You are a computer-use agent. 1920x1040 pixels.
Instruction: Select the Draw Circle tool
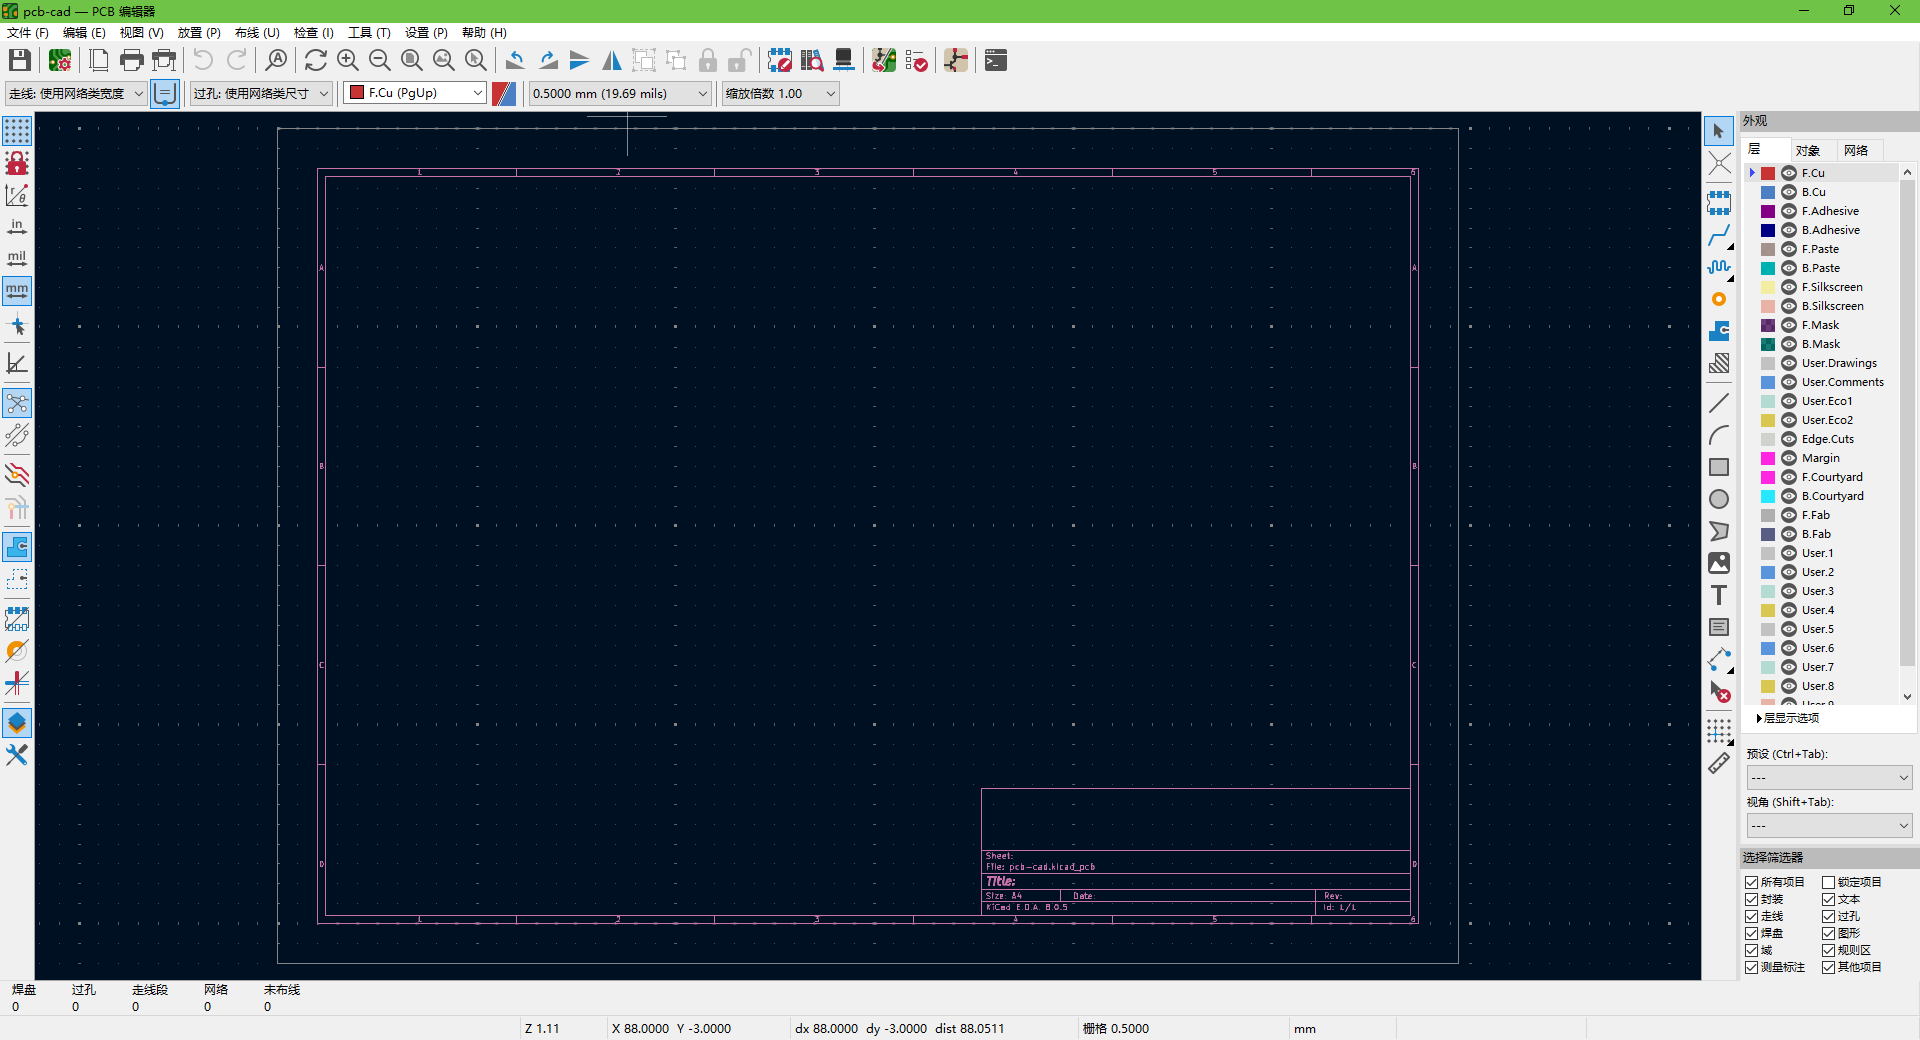pos(1718,500)
